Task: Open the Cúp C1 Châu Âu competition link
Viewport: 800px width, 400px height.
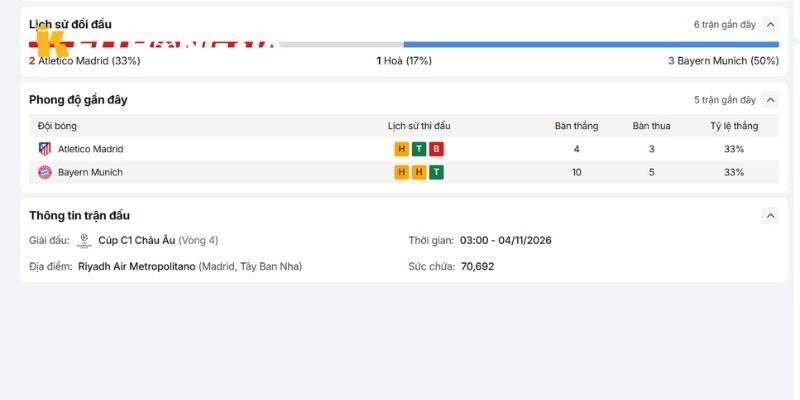Action: coord(137,240)
